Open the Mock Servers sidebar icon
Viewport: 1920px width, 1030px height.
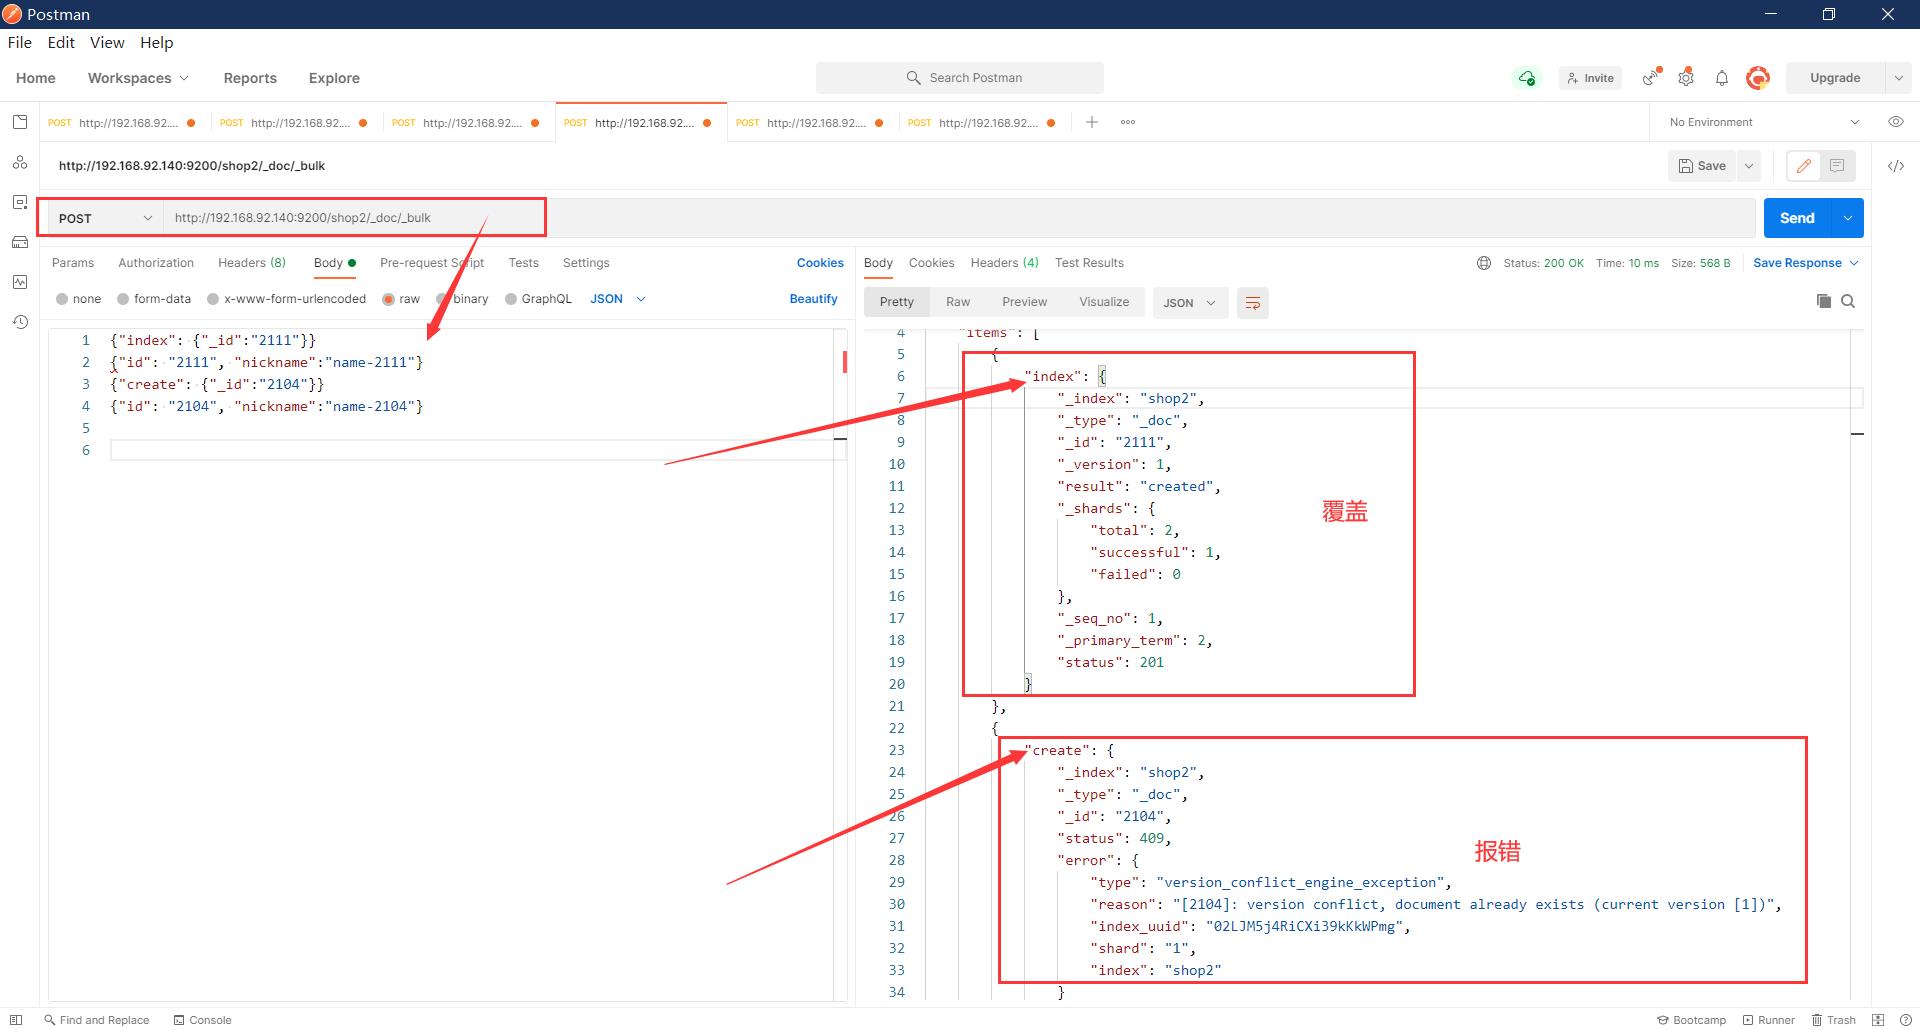point(20,242)
